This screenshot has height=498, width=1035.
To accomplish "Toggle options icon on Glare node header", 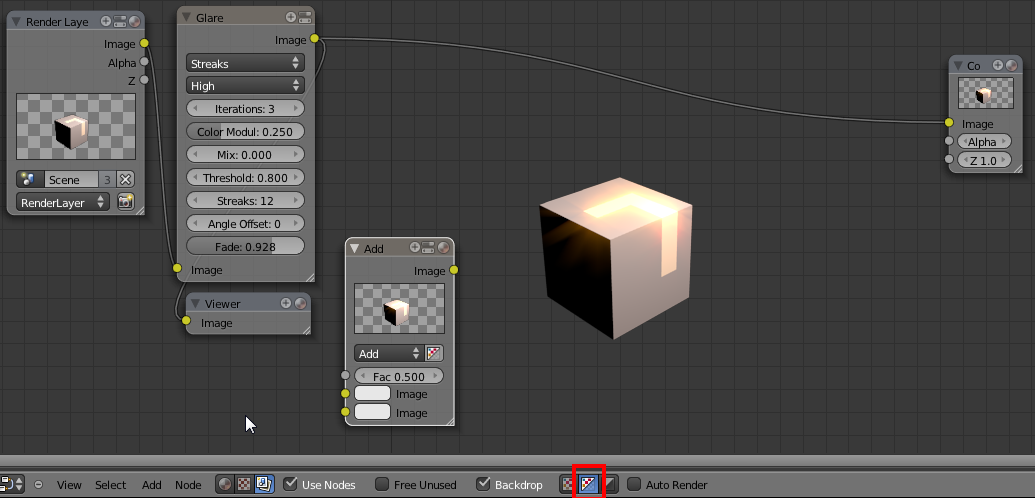I will coord(304,17).
